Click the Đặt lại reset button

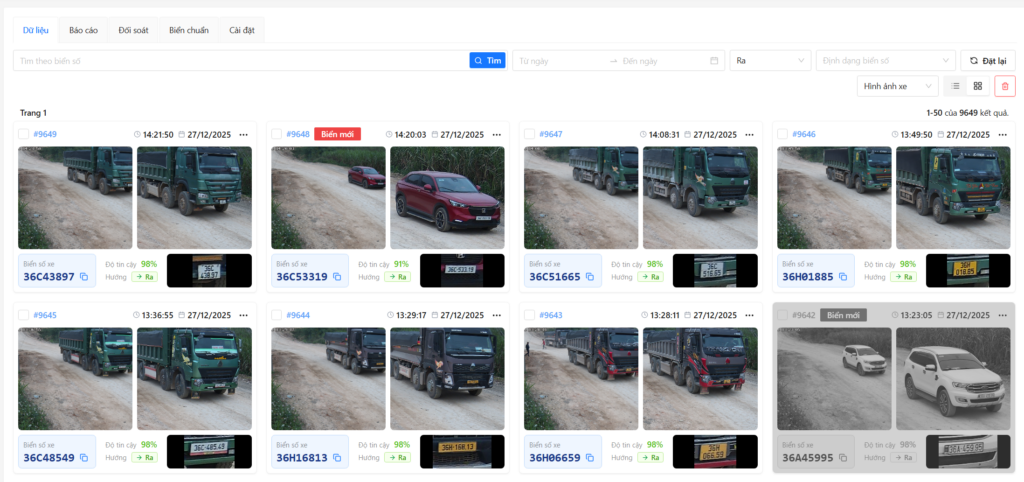pos(988,61)
